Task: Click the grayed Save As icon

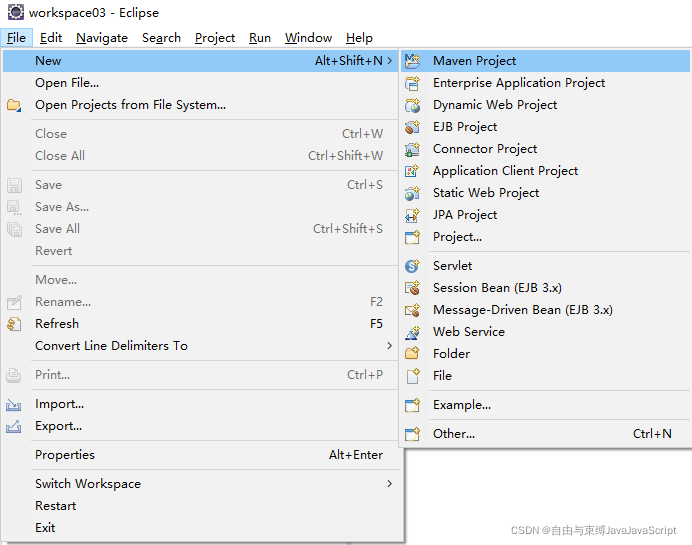Action: point(14,207)
